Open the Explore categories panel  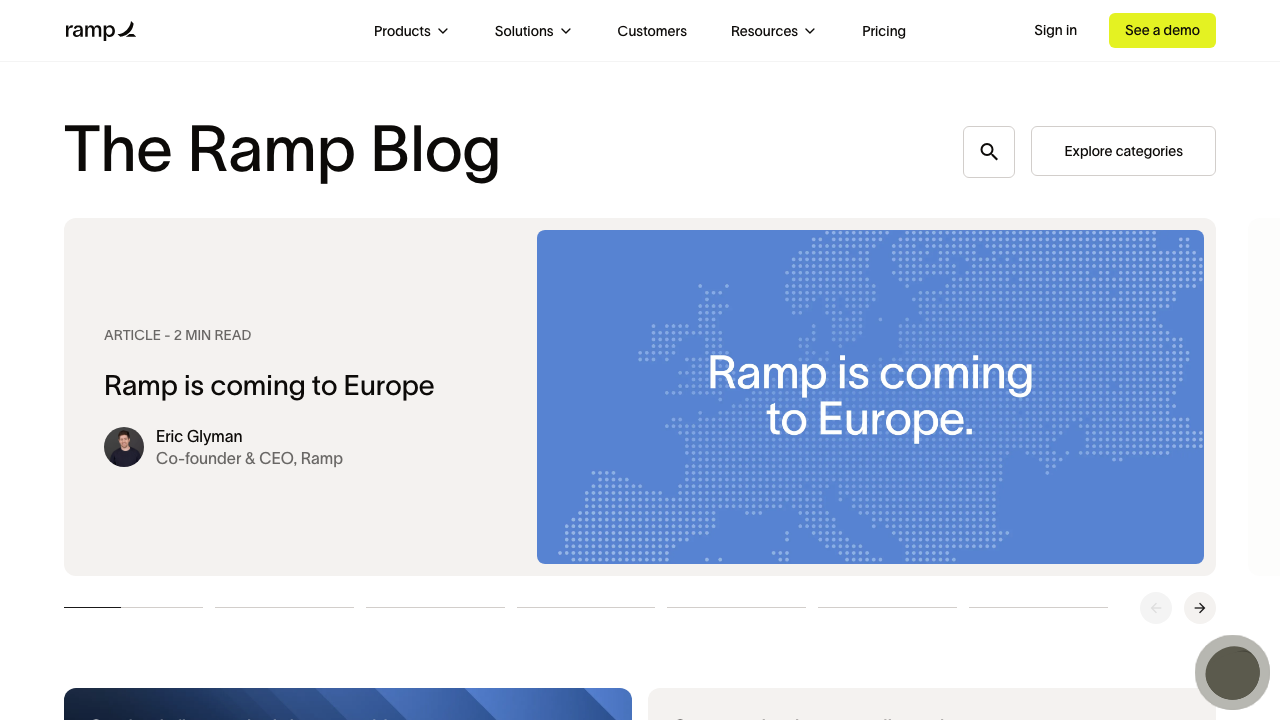(1123, 151)
